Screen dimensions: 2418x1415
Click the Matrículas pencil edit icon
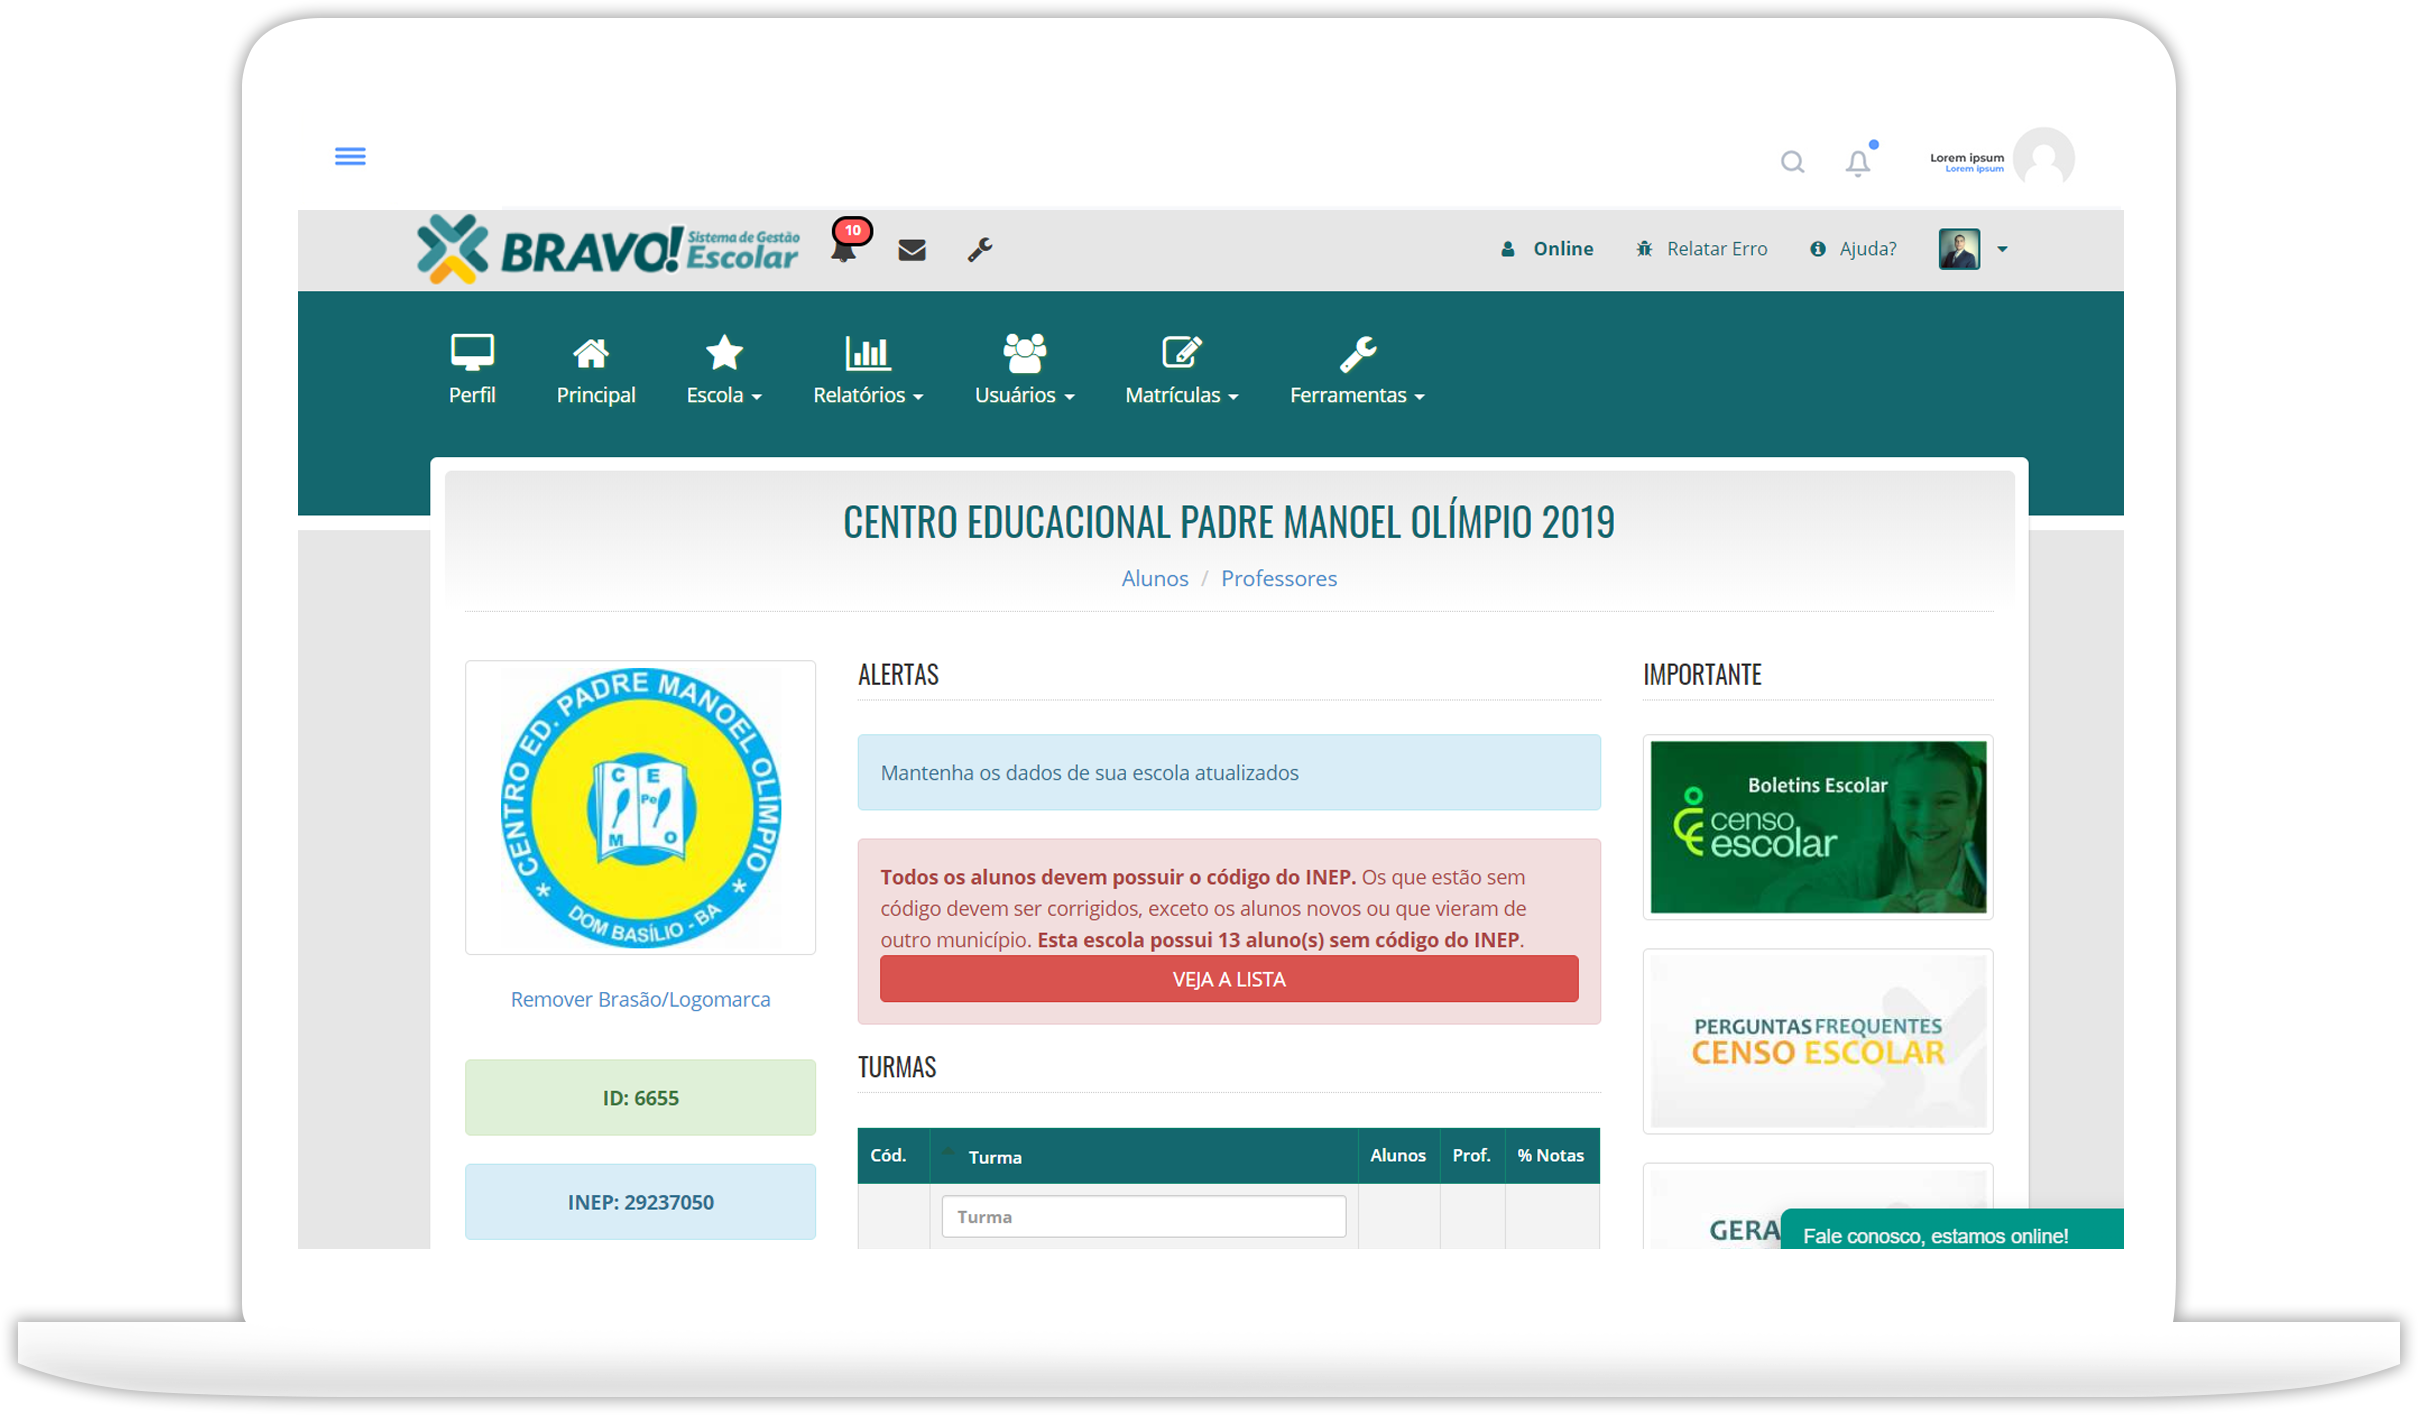click(1181, 352)
